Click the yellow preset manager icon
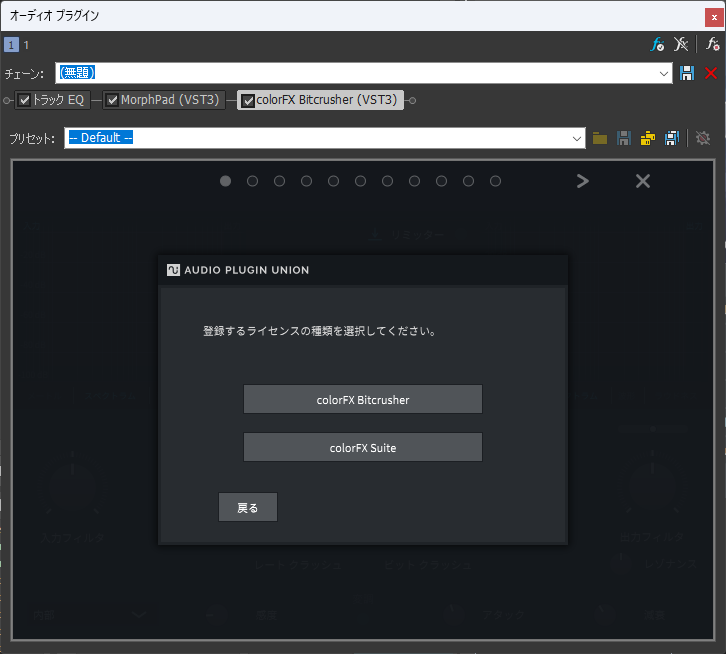726x654 pixels. pos(648,138)
